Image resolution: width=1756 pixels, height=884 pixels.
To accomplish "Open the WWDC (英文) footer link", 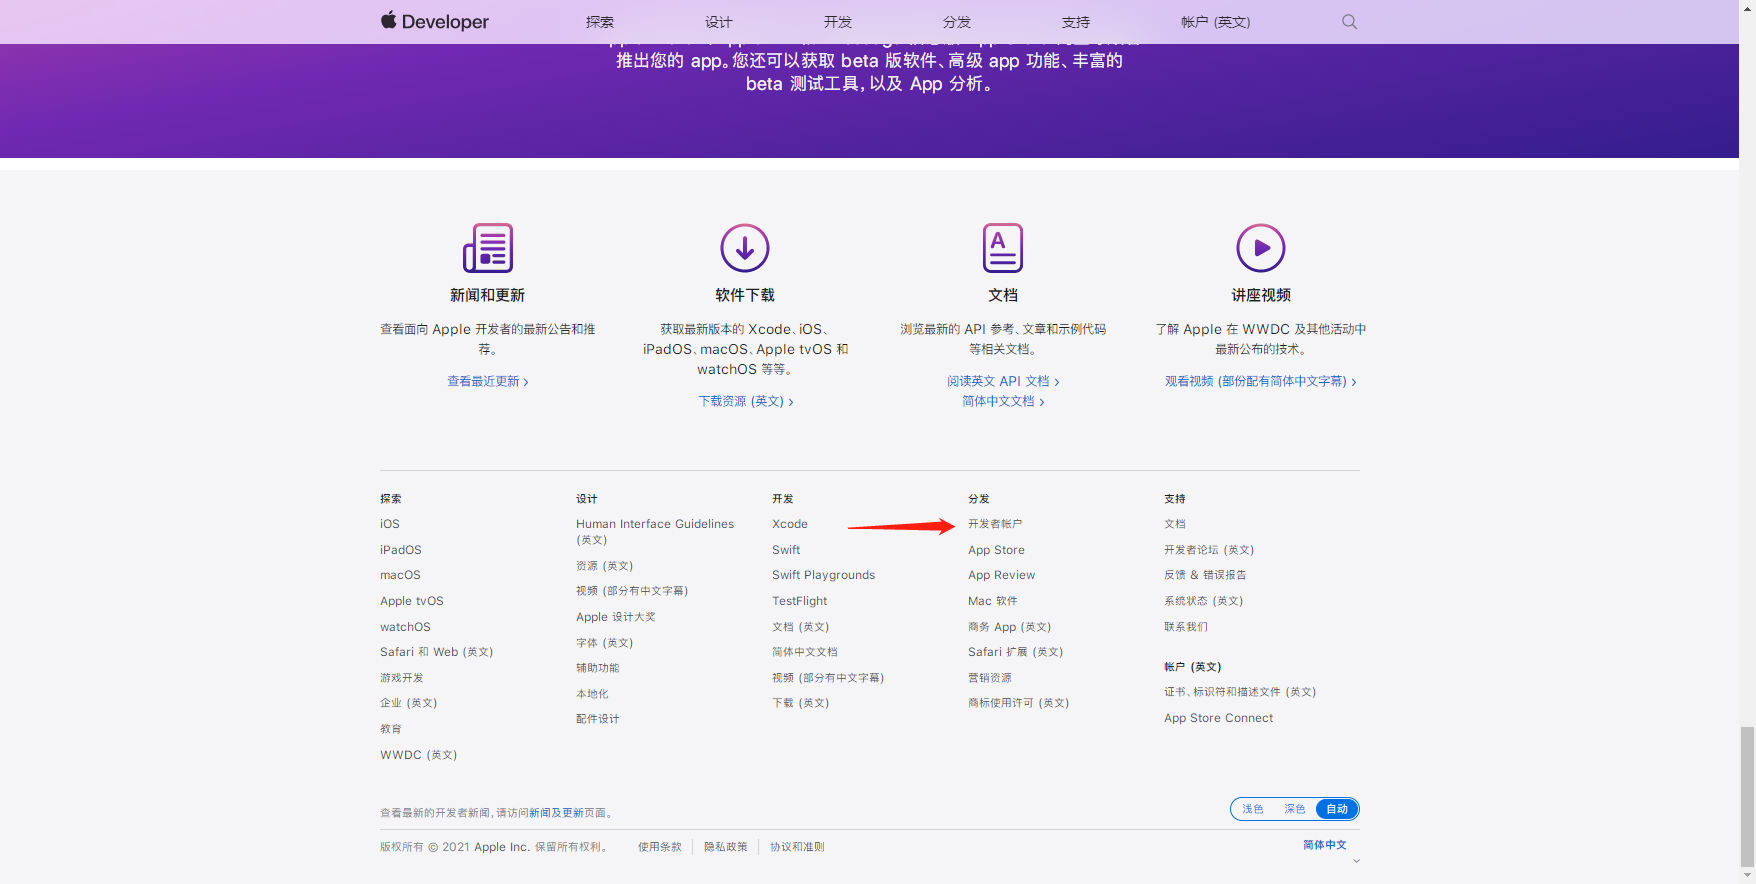I will (x=419, y=755).
